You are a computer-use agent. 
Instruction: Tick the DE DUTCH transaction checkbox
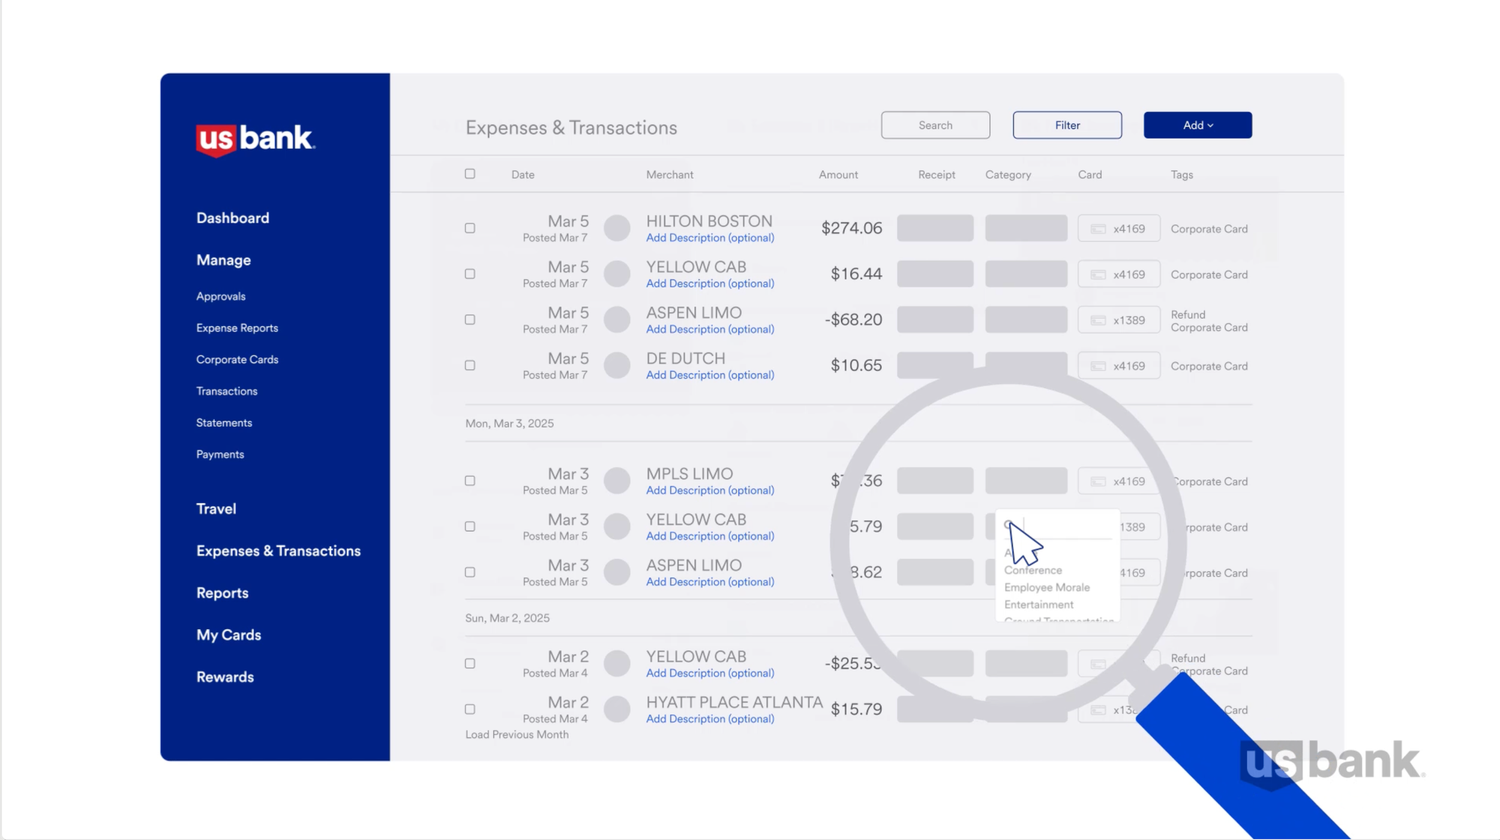470,366
